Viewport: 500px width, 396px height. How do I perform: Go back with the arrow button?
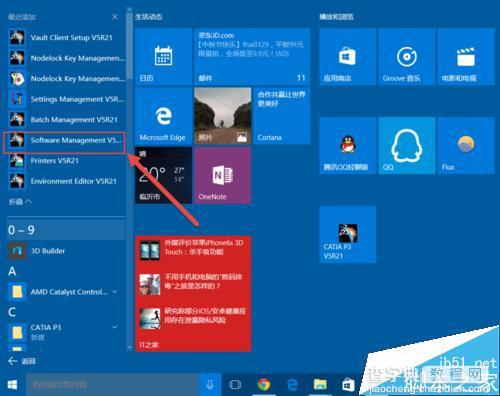pyautogui.click(x=13, y=361)
